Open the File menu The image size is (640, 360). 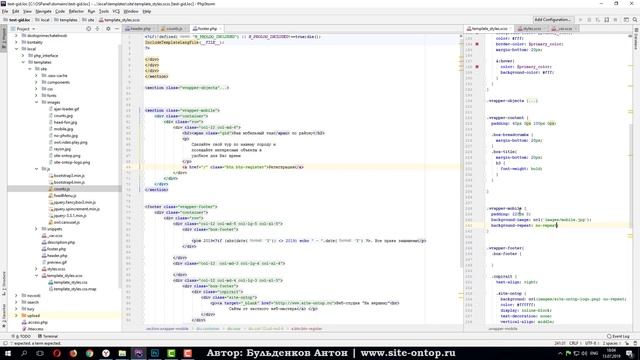point(5,11)
